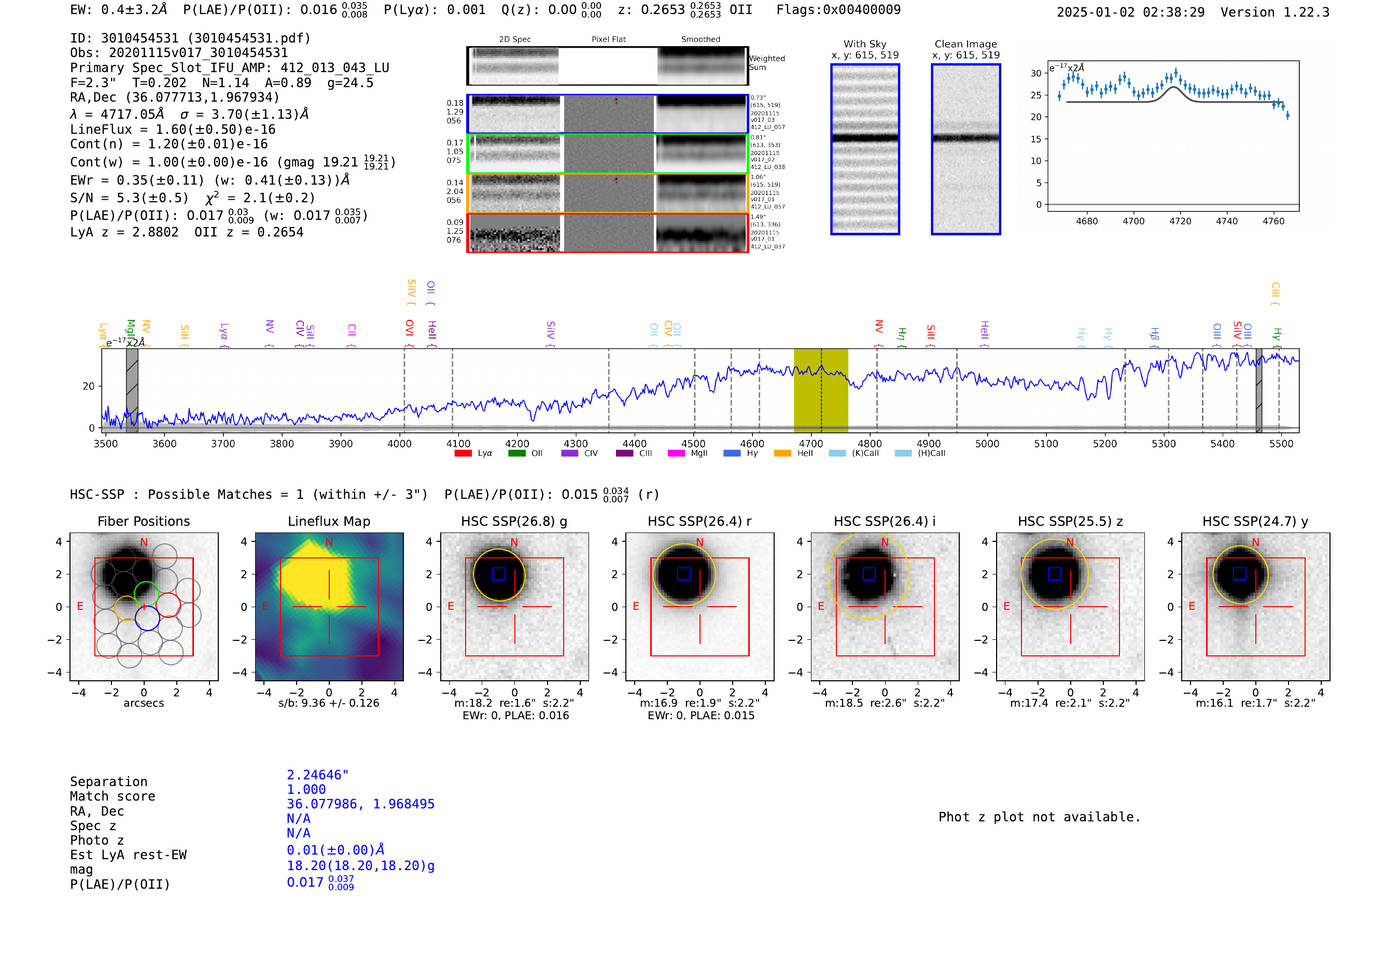Click the Pixel Flat column header

coord(608,40)
